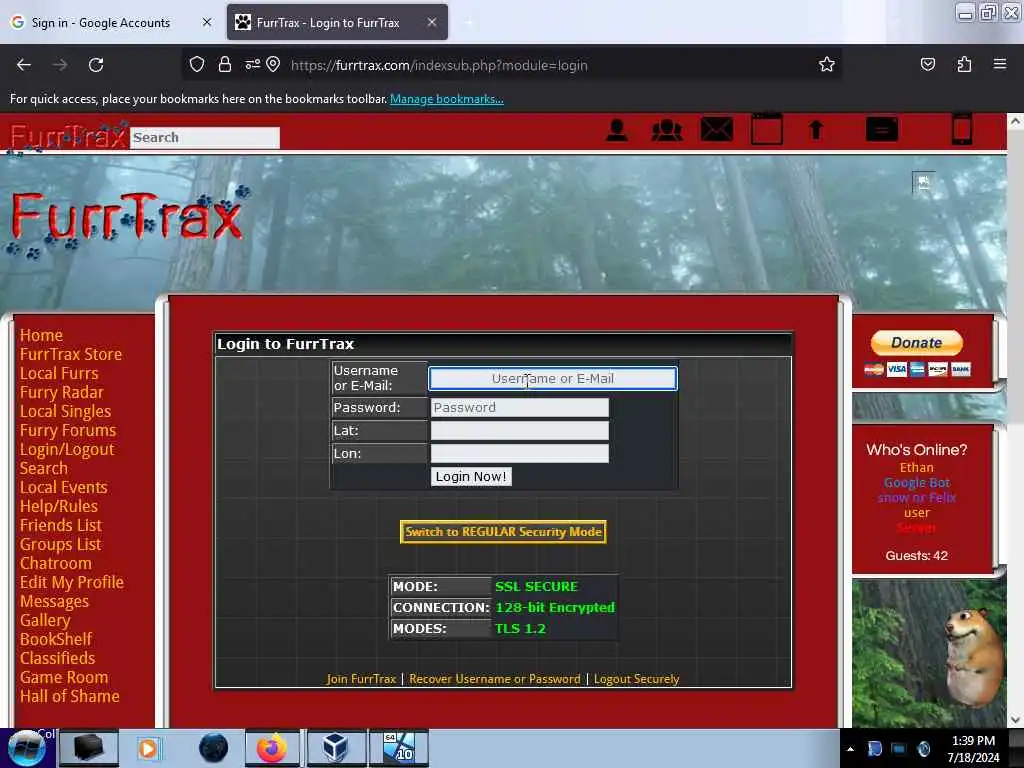This screenshot has height=768, width=1024.
Task: Click the broken image icon on banner
Action: pyautogui.click(x=923, y=183)
